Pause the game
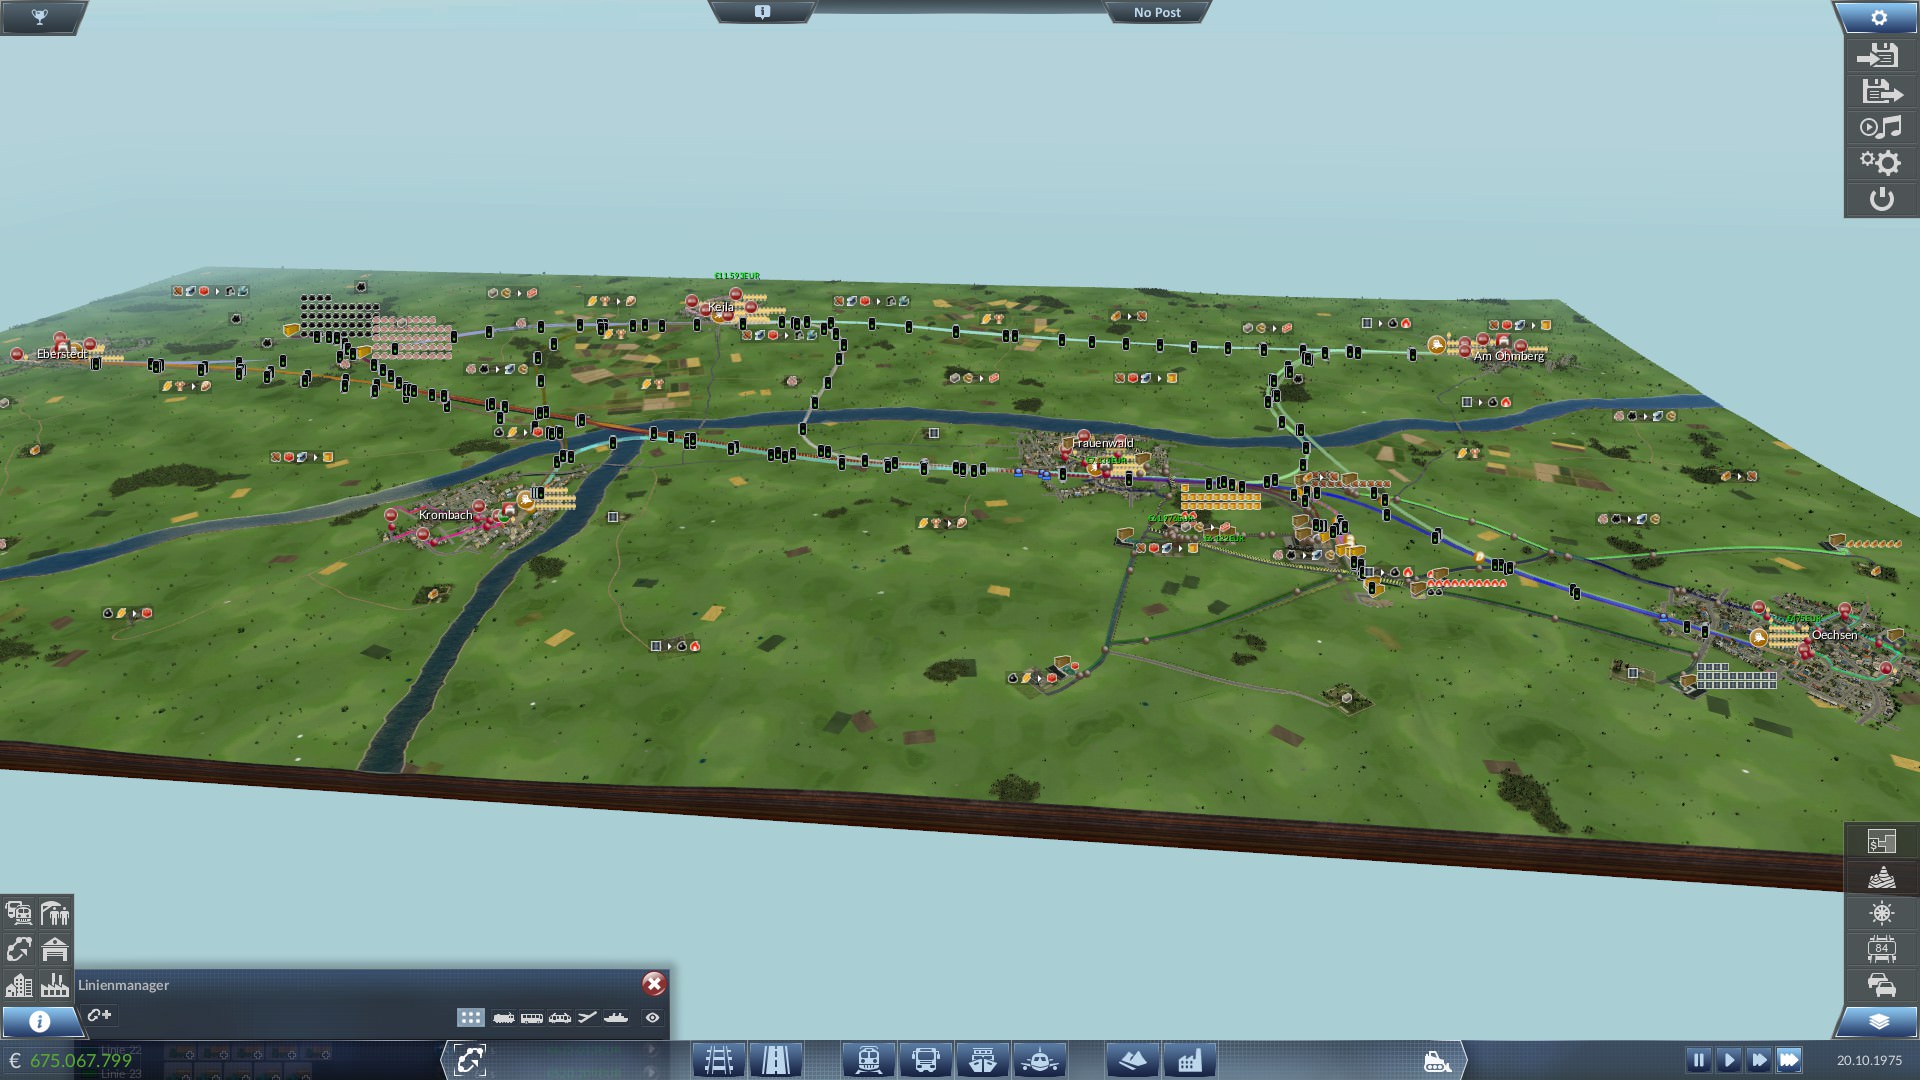Image resolution: width=1920 pixels, height=1080 pixels. 1698,1060
